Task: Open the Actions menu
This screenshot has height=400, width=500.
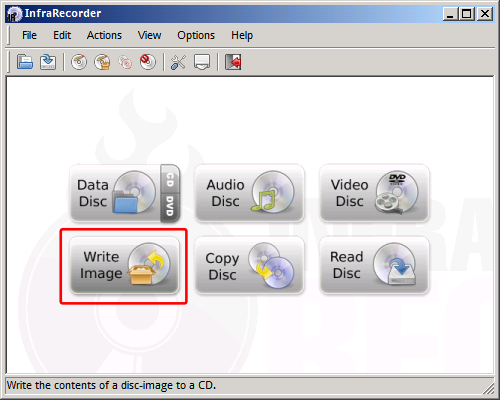Action: click(x=104, y=35)
